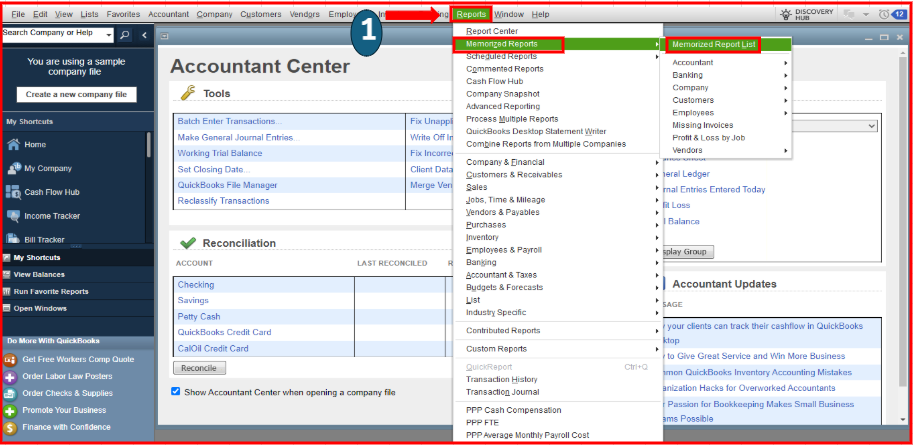Select Run Favorite Reports pane
The image size is (913, 445).
tap(77, 291)
